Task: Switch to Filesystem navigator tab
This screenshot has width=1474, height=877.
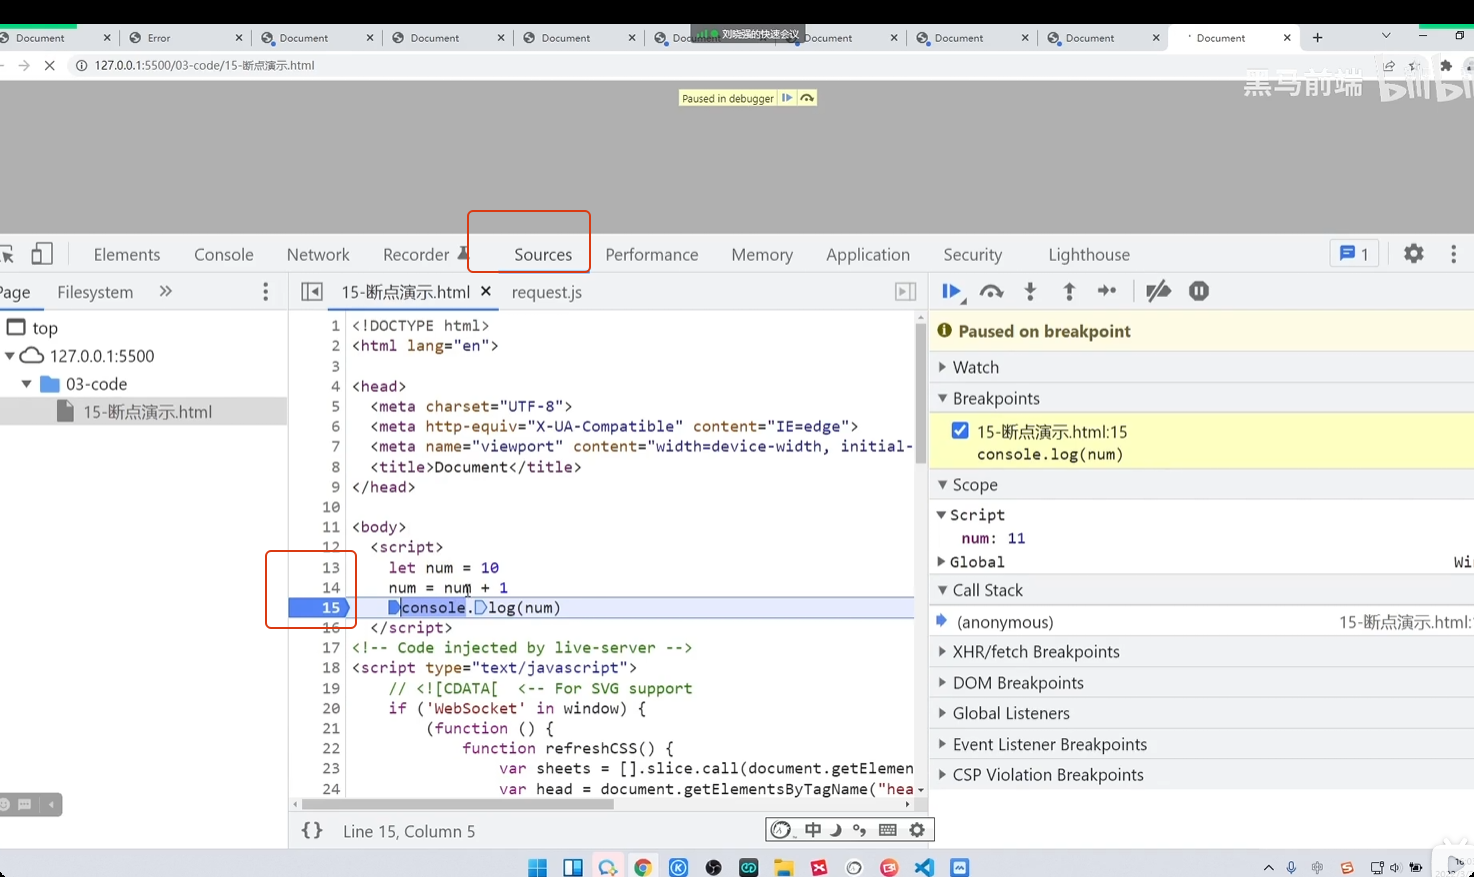Action: pyautogui.click(x=95, y=291)
